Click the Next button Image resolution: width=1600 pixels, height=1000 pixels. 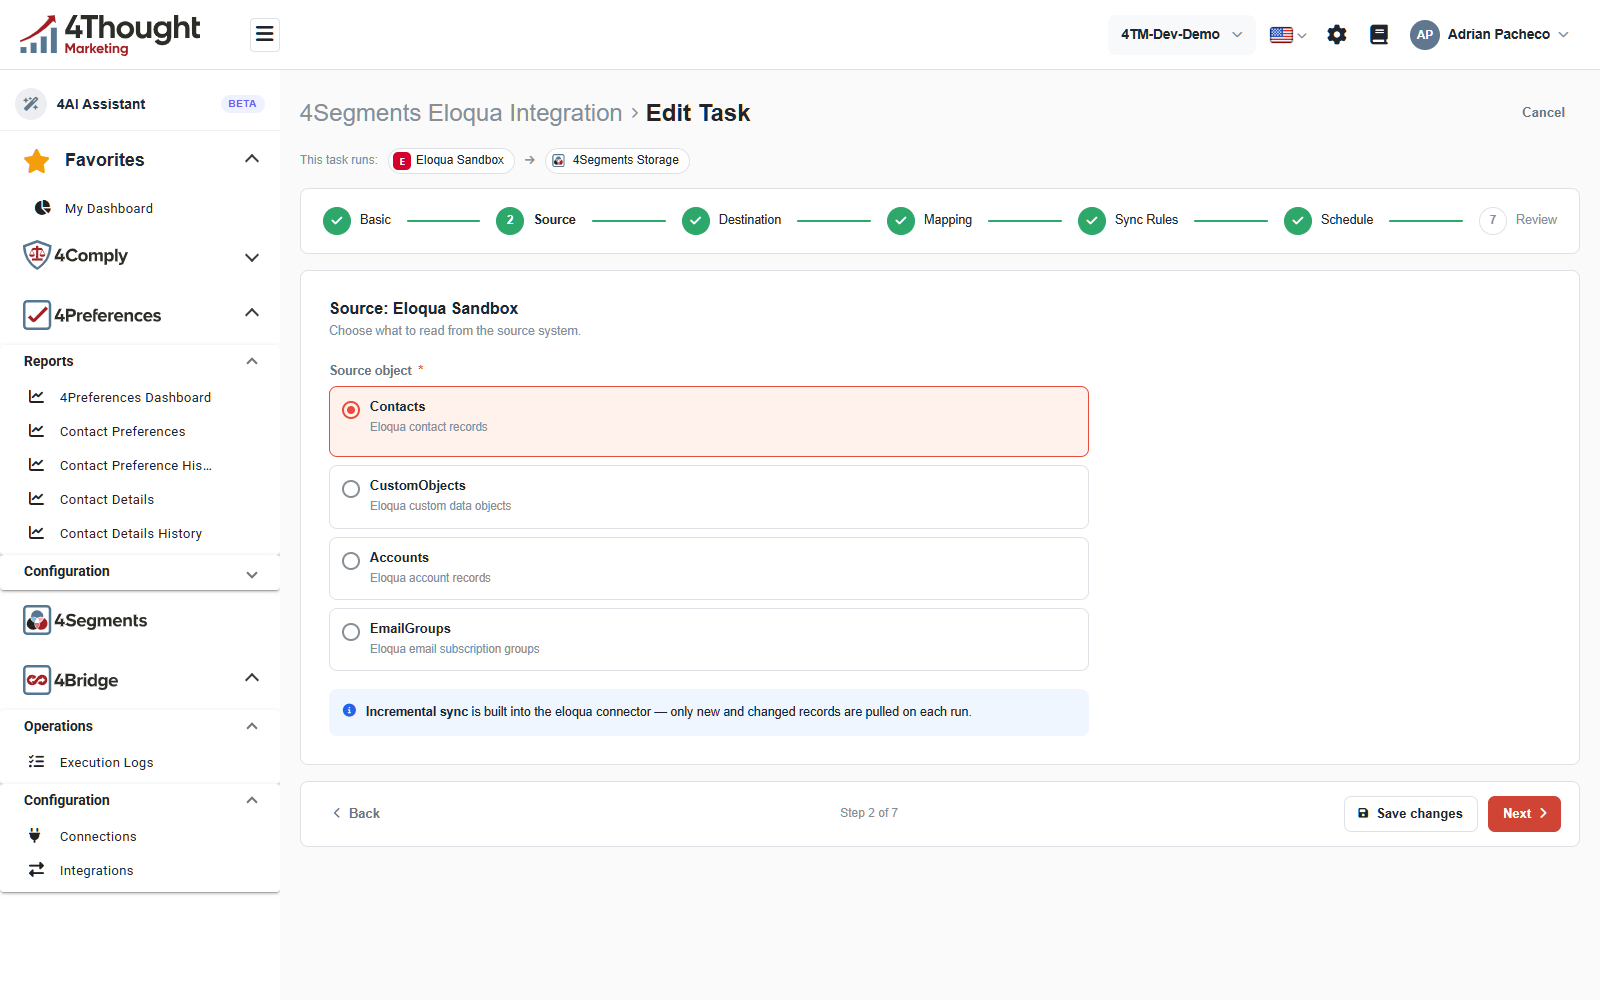click(1524, 814)
